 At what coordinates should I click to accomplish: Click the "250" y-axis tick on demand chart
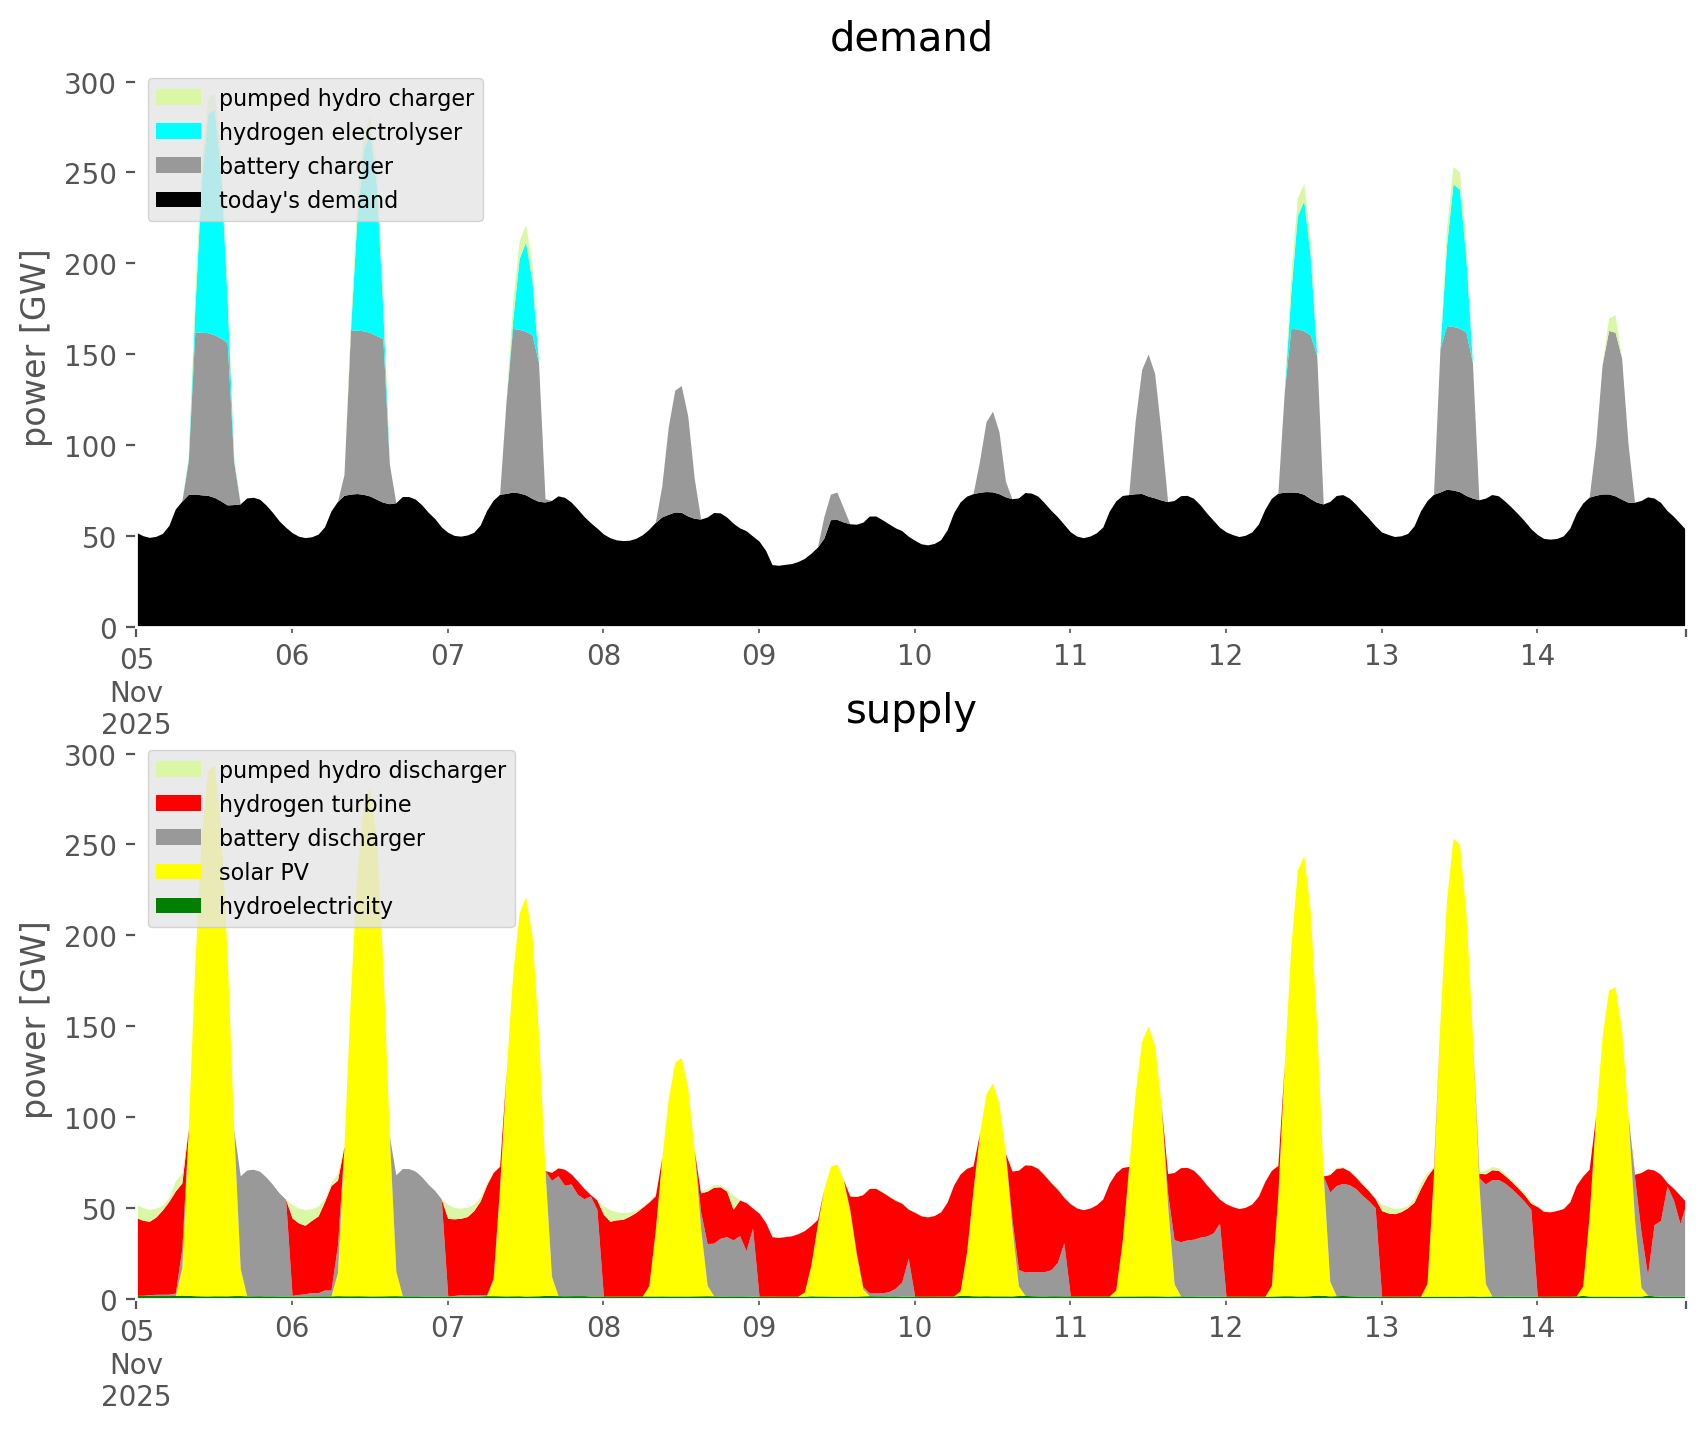pos(91,173)
